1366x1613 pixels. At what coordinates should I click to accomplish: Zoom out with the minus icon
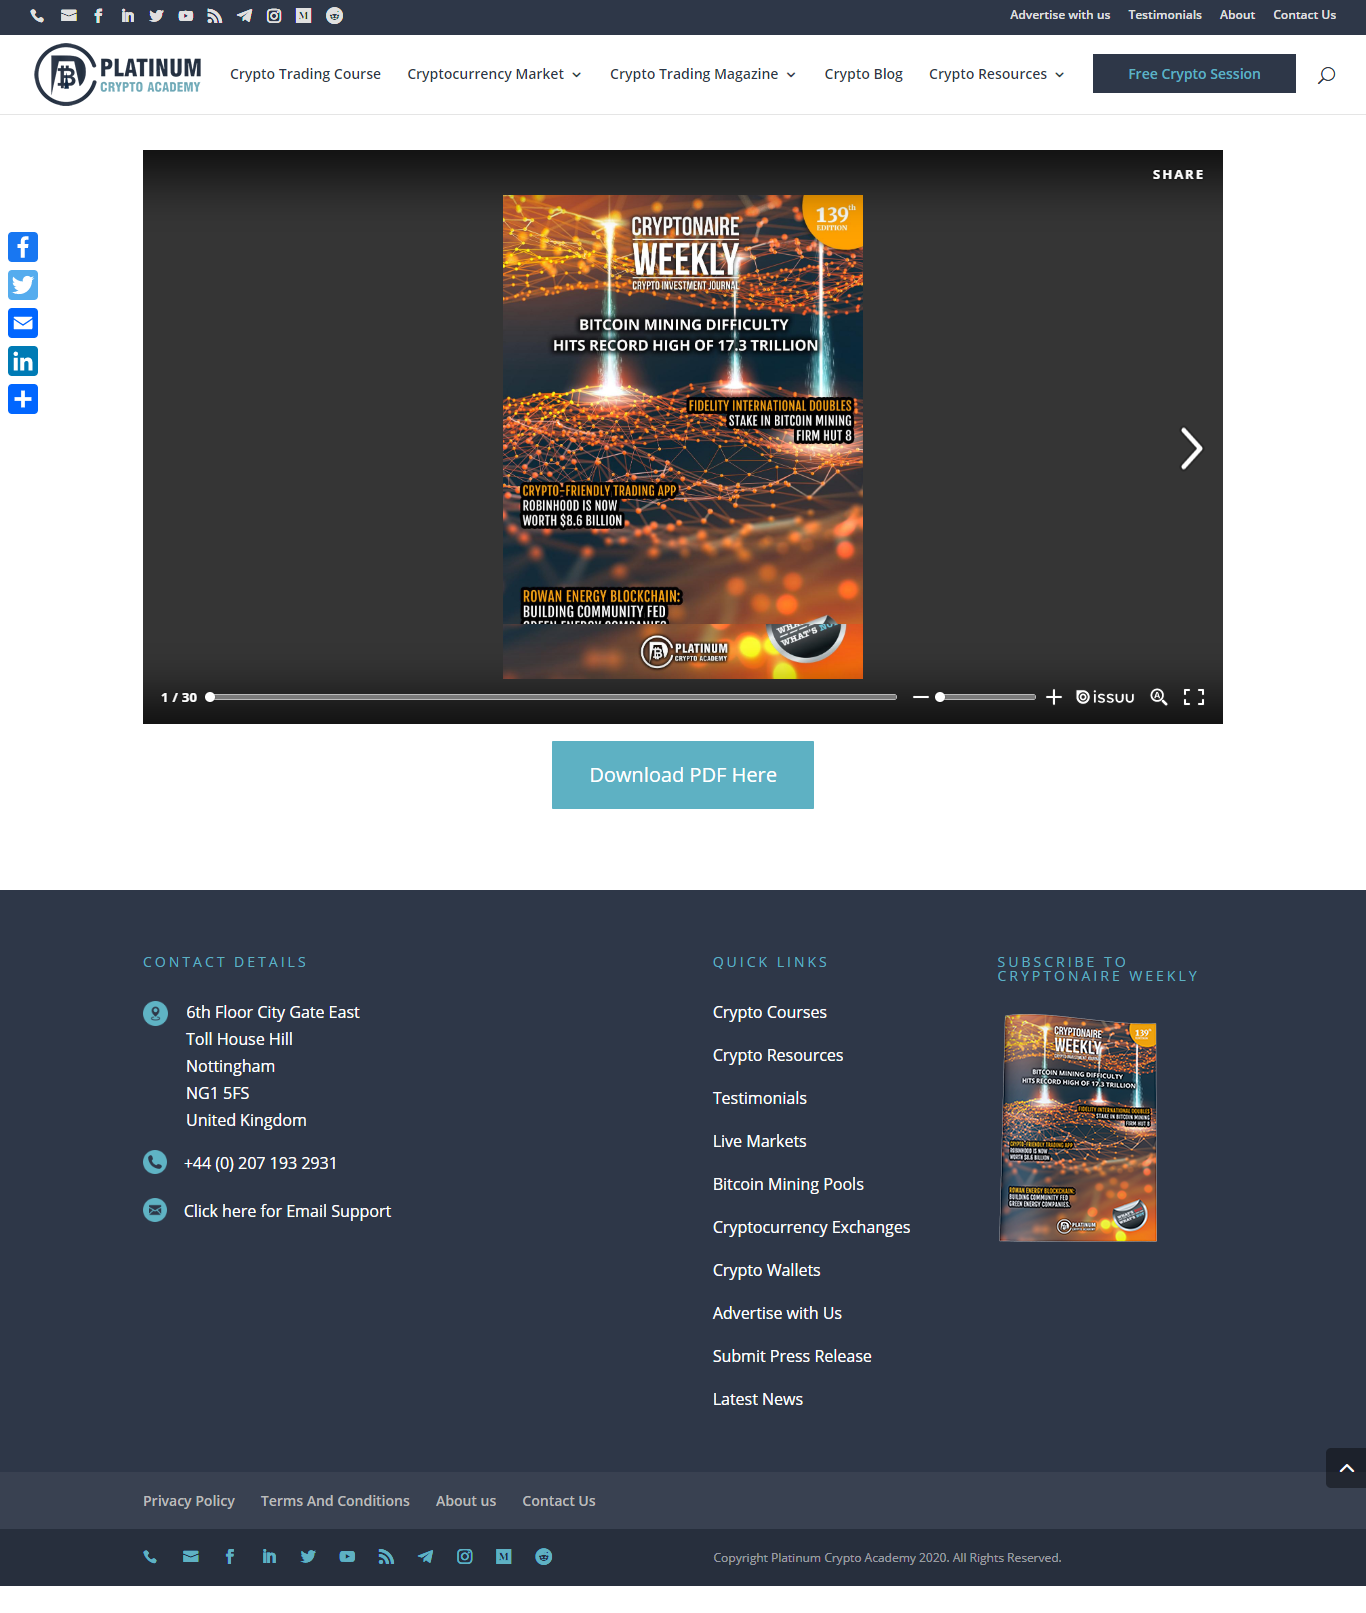click(921, 697)
